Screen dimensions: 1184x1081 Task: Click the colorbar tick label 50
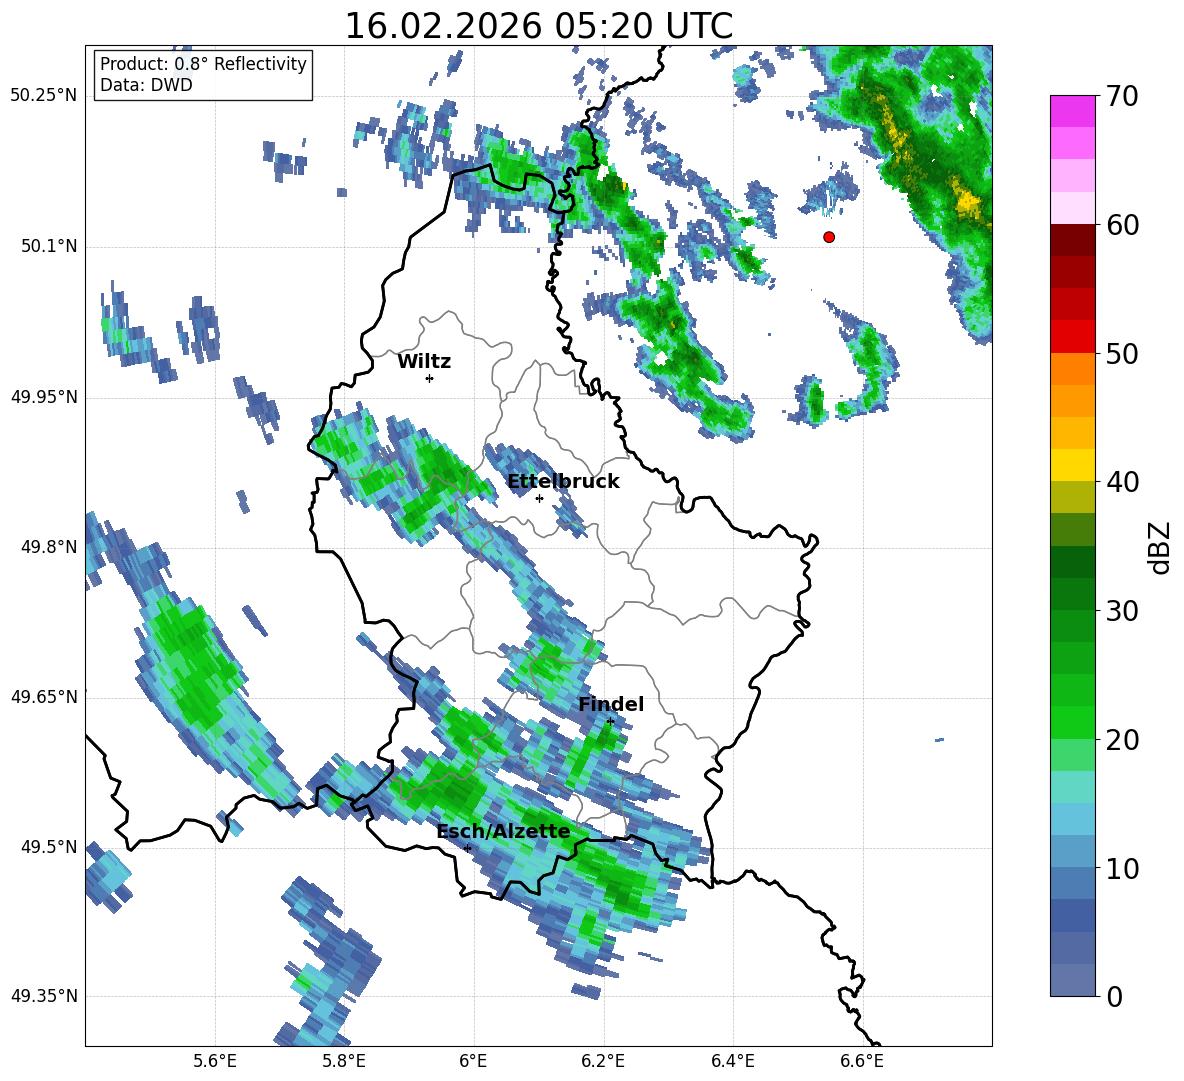(1122, 354)
